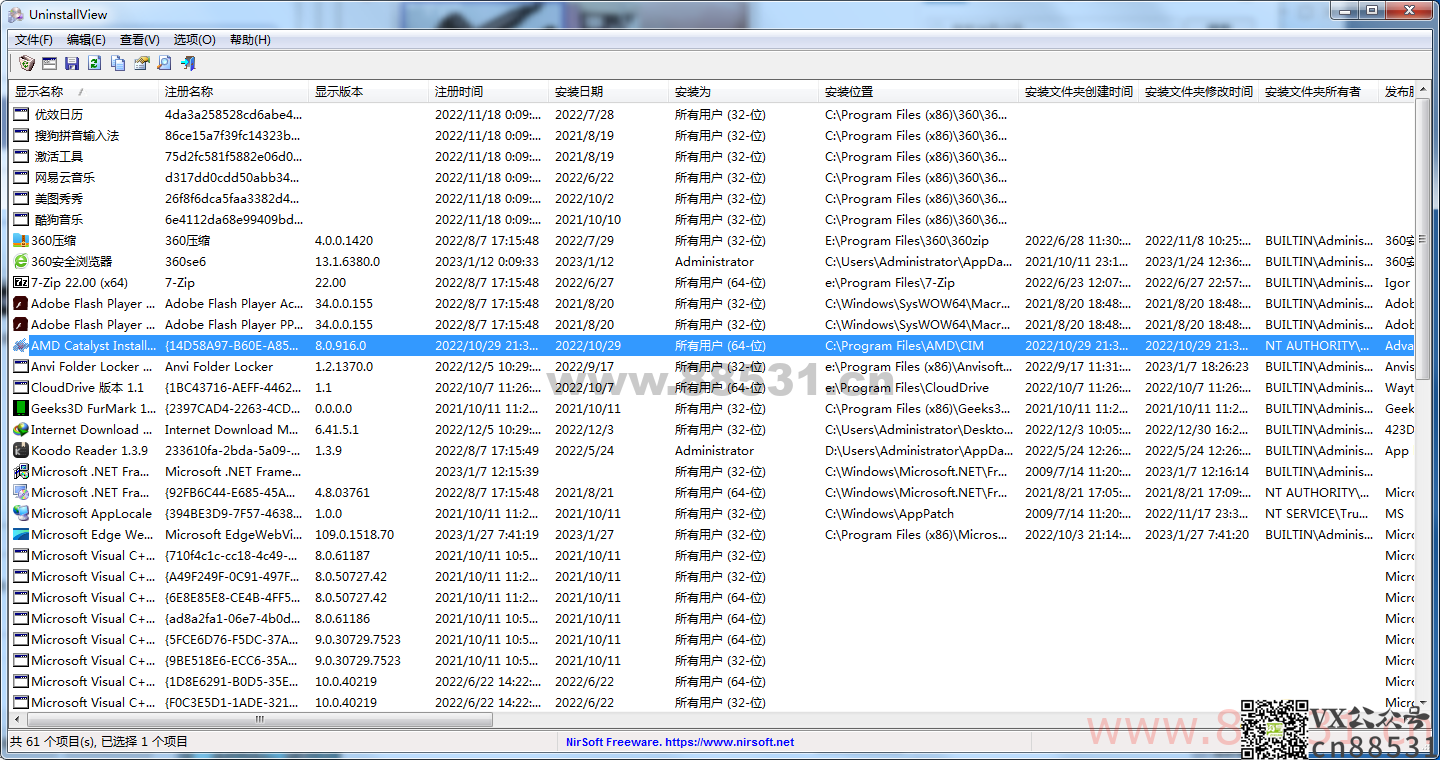The image size is (1440, 760).
Task: Sort by the 注册名称 column header
Action: click(x=234, y=92)
